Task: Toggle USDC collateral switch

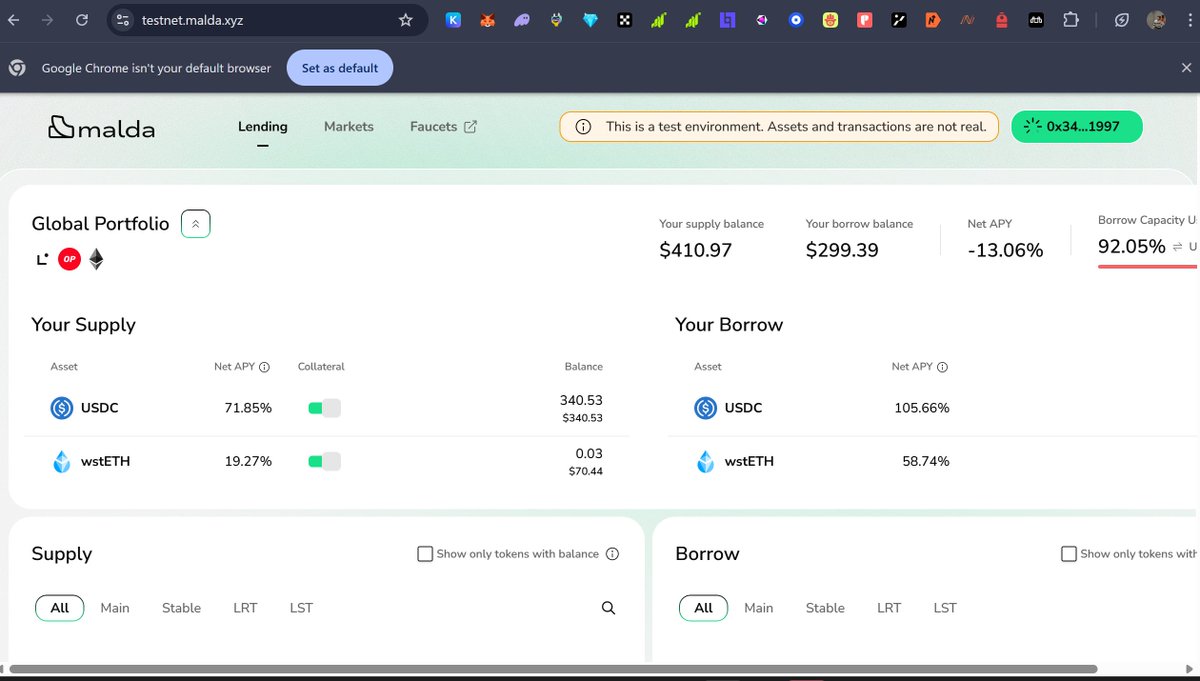Action: pos(324,408)
